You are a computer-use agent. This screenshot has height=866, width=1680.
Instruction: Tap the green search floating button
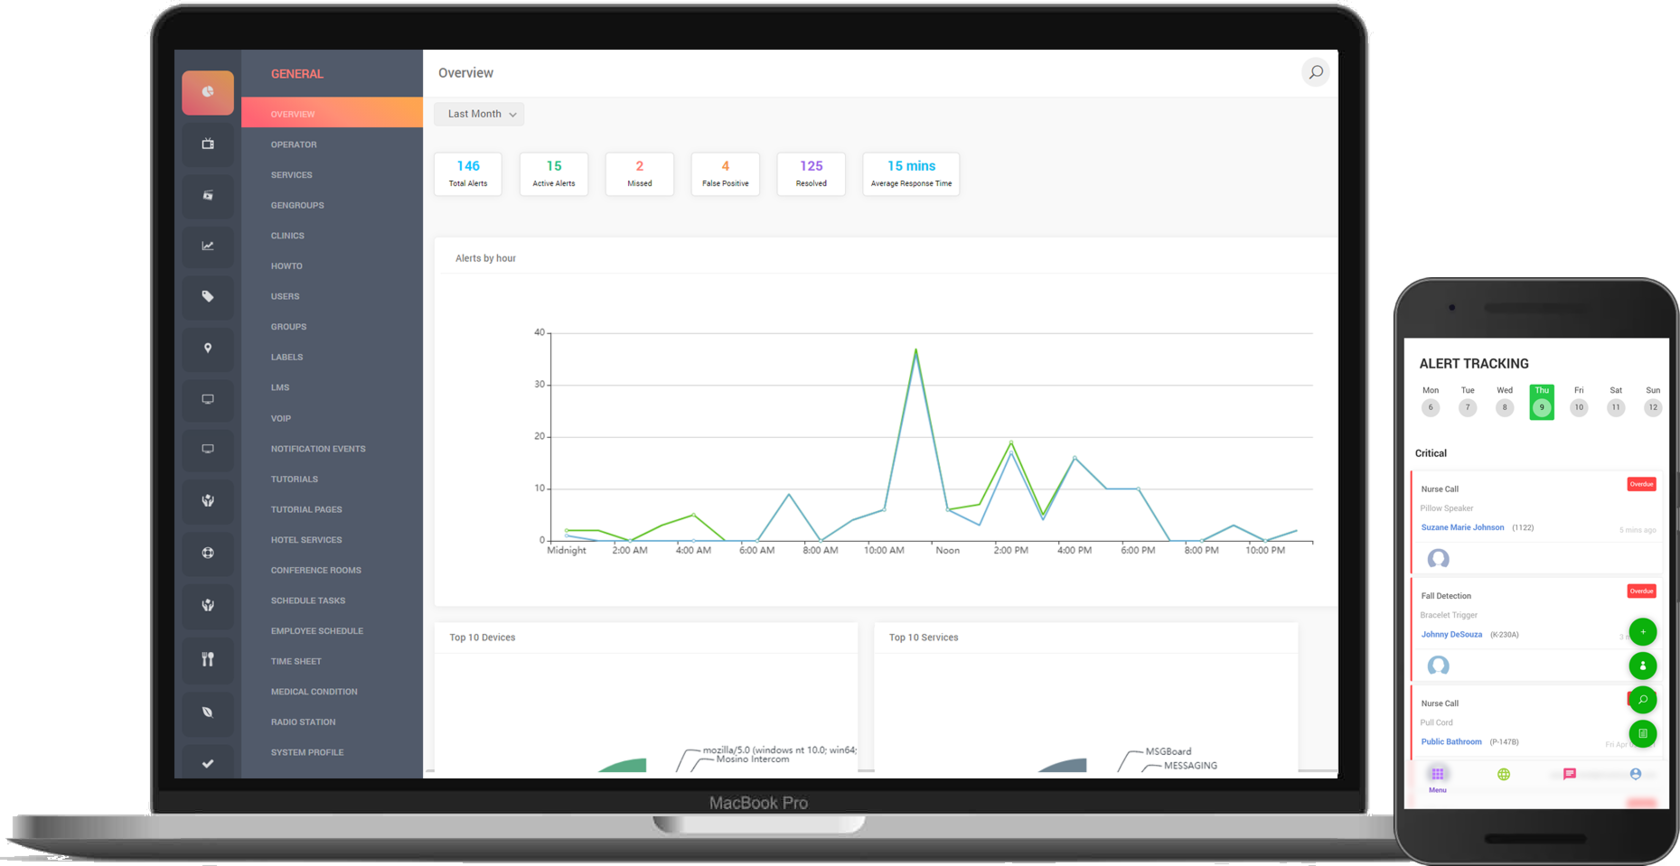[x=1642, y=700]
